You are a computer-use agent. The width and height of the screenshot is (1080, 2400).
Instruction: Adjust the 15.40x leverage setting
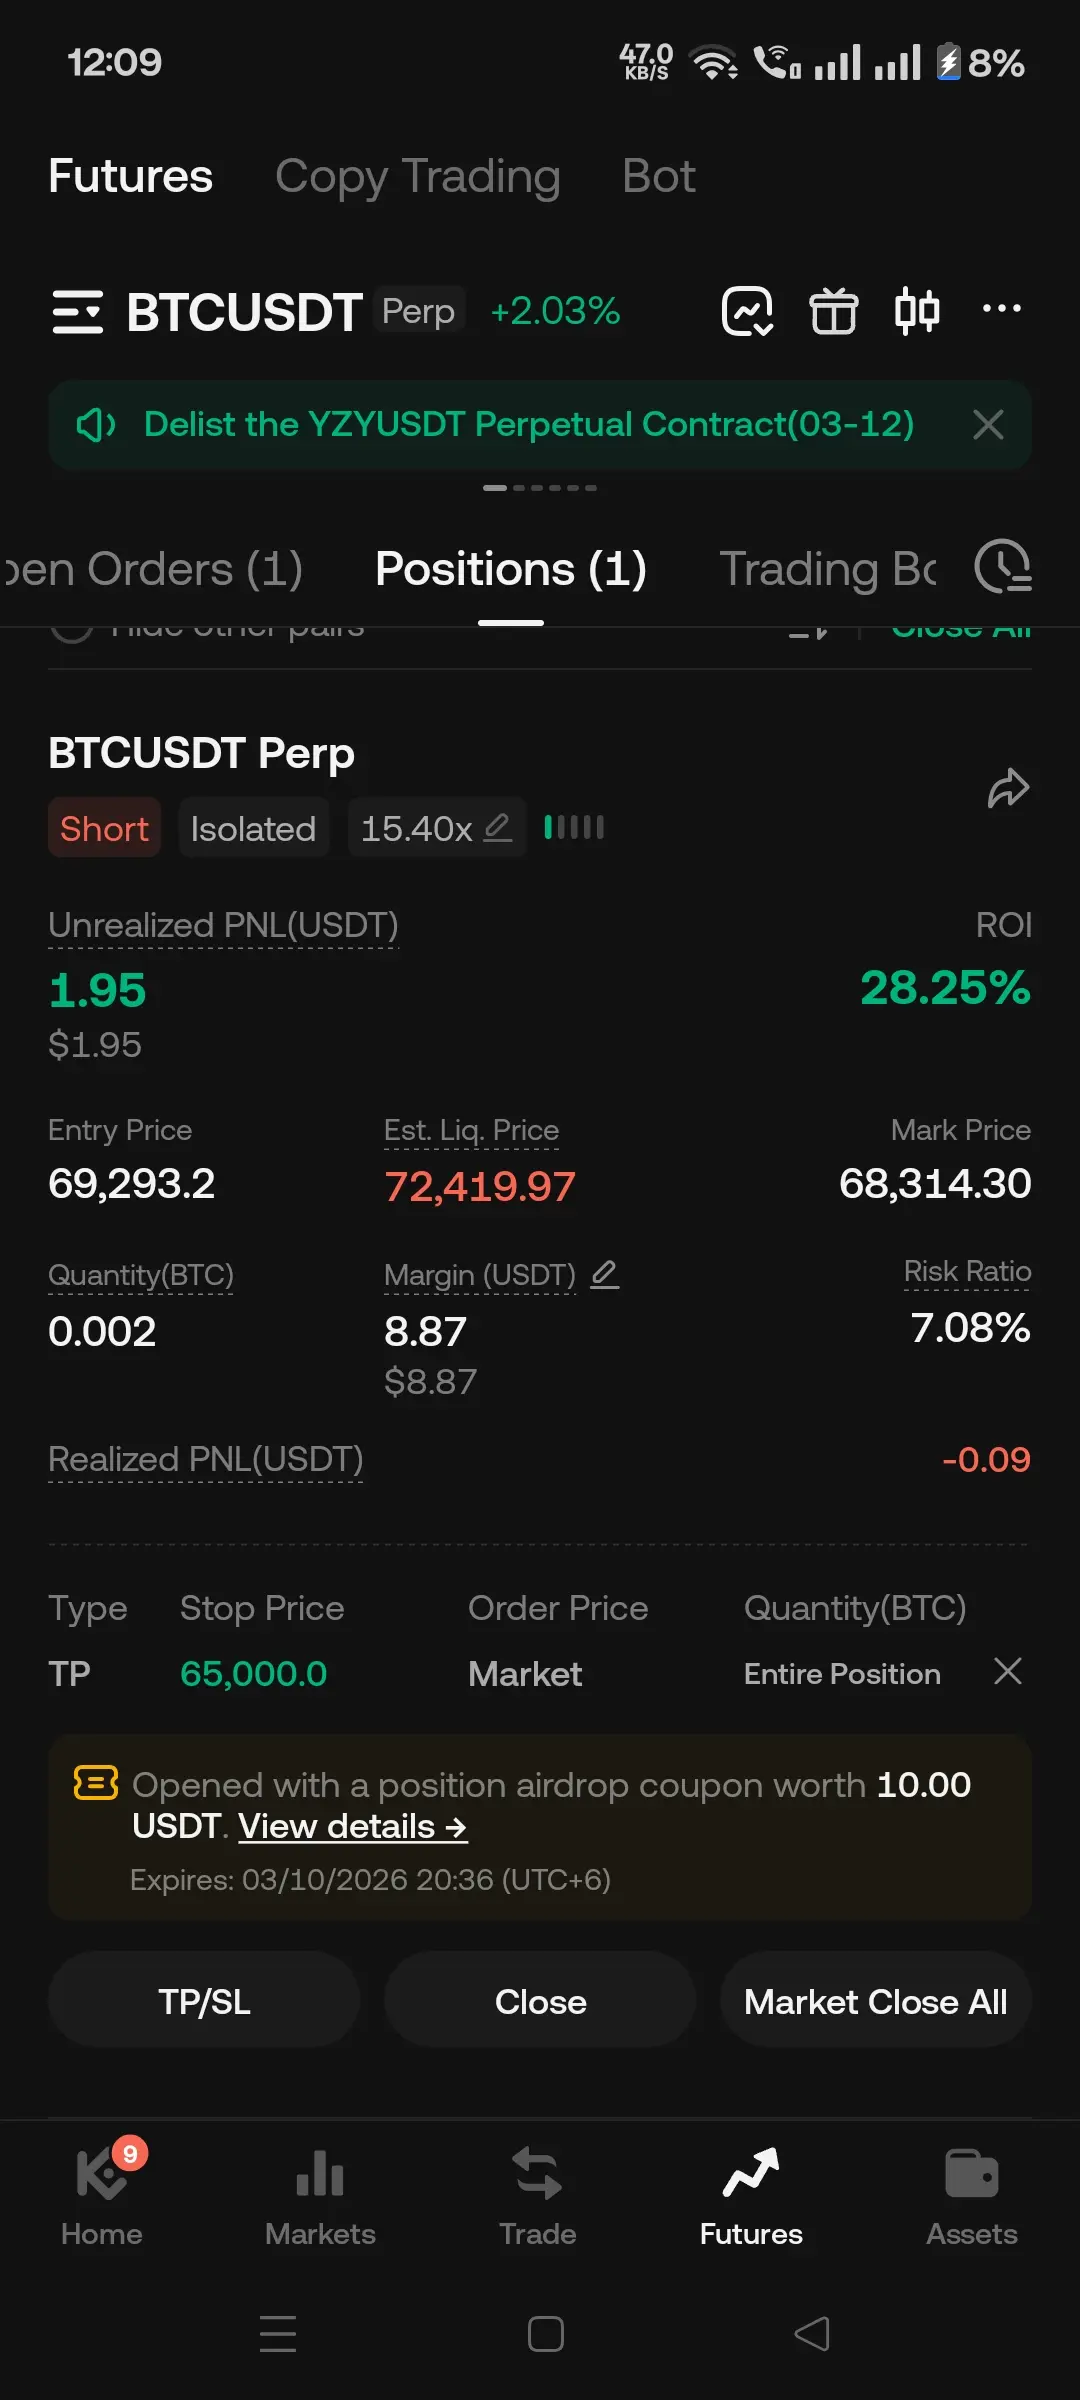pos(436,828)
